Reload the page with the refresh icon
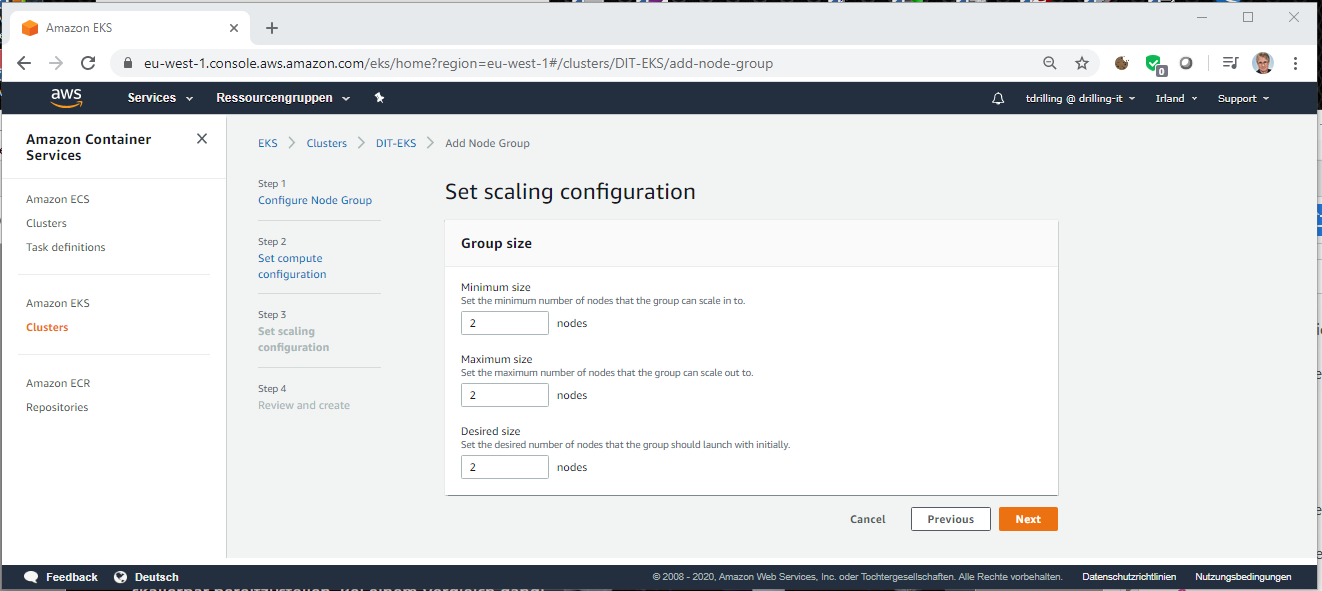Viewport: 1322px width, 591px height. click(88, 63)
